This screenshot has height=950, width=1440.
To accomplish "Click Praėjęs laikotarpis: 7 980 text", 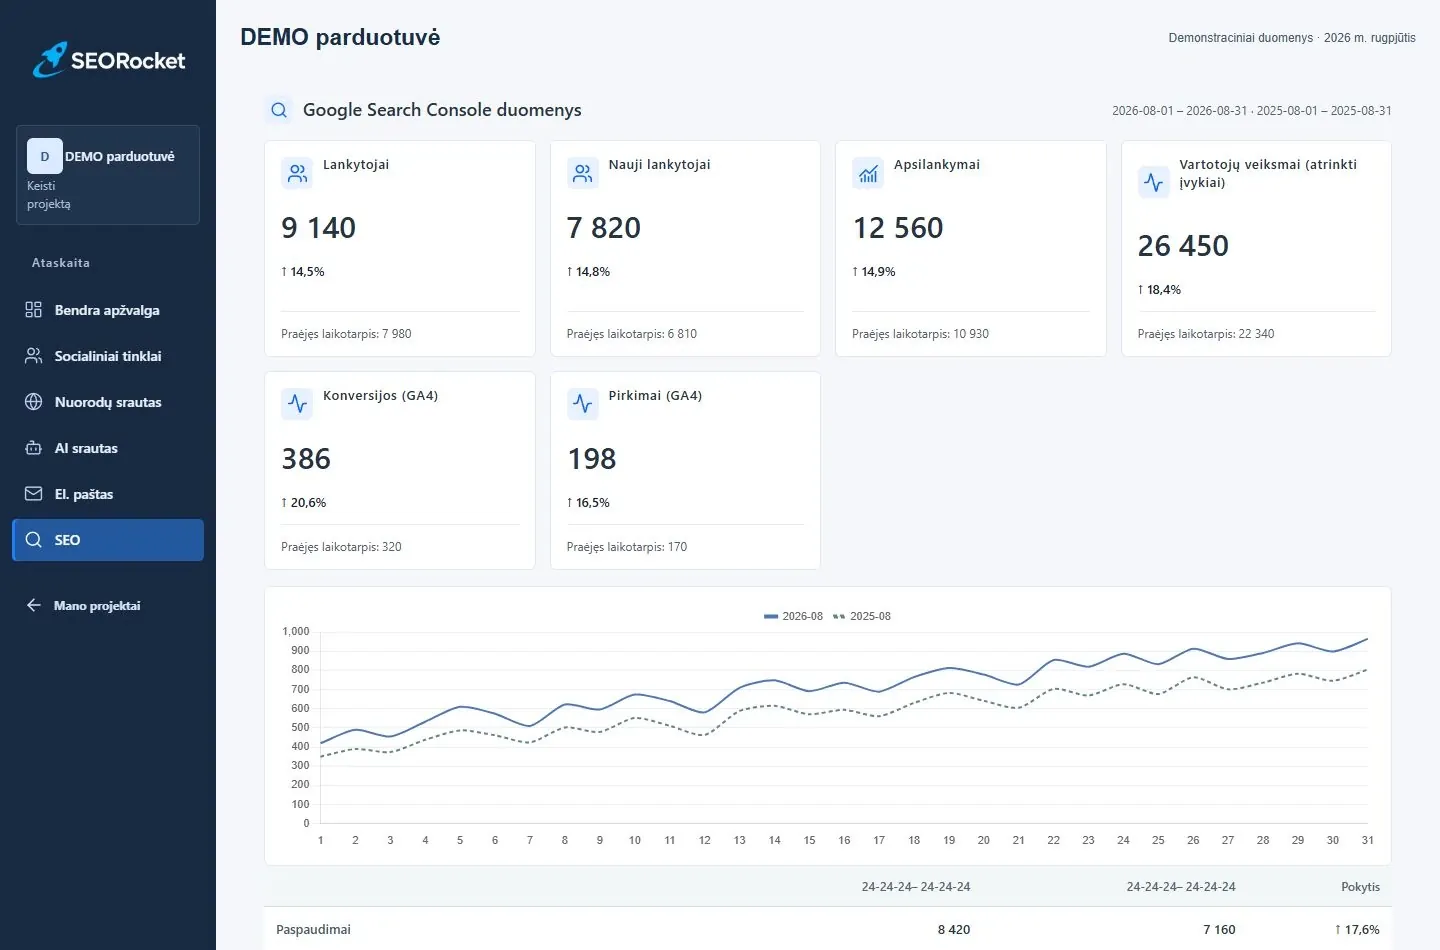I will pyautogui.click(x=346, y=334).
